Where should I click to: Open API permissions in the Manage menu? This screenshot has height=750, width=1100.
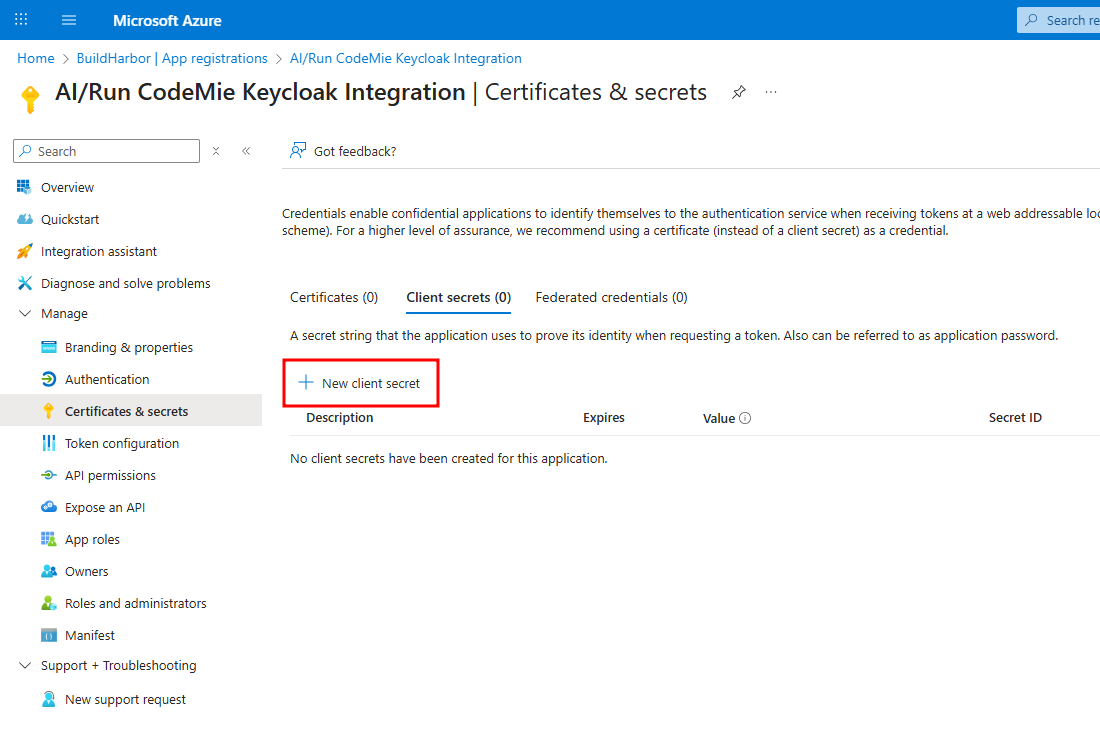point(110,475)
